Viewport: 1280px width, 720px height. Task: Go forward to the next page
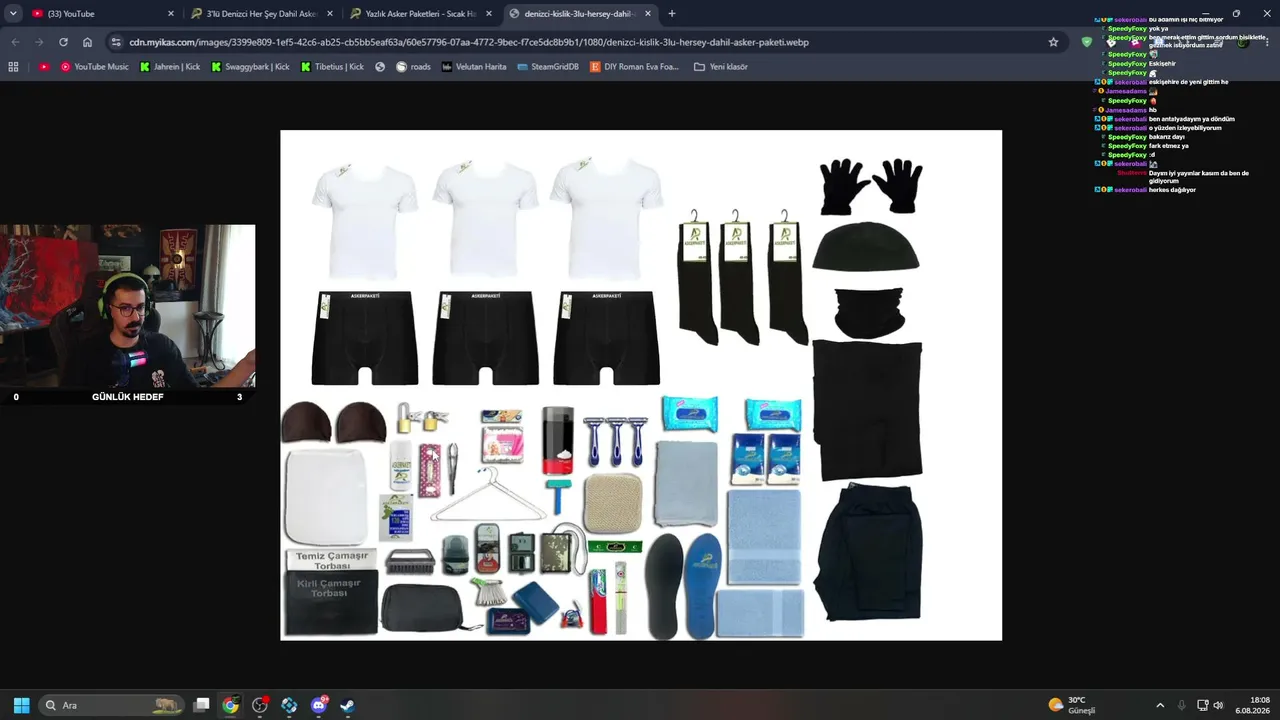coord(39,42)
